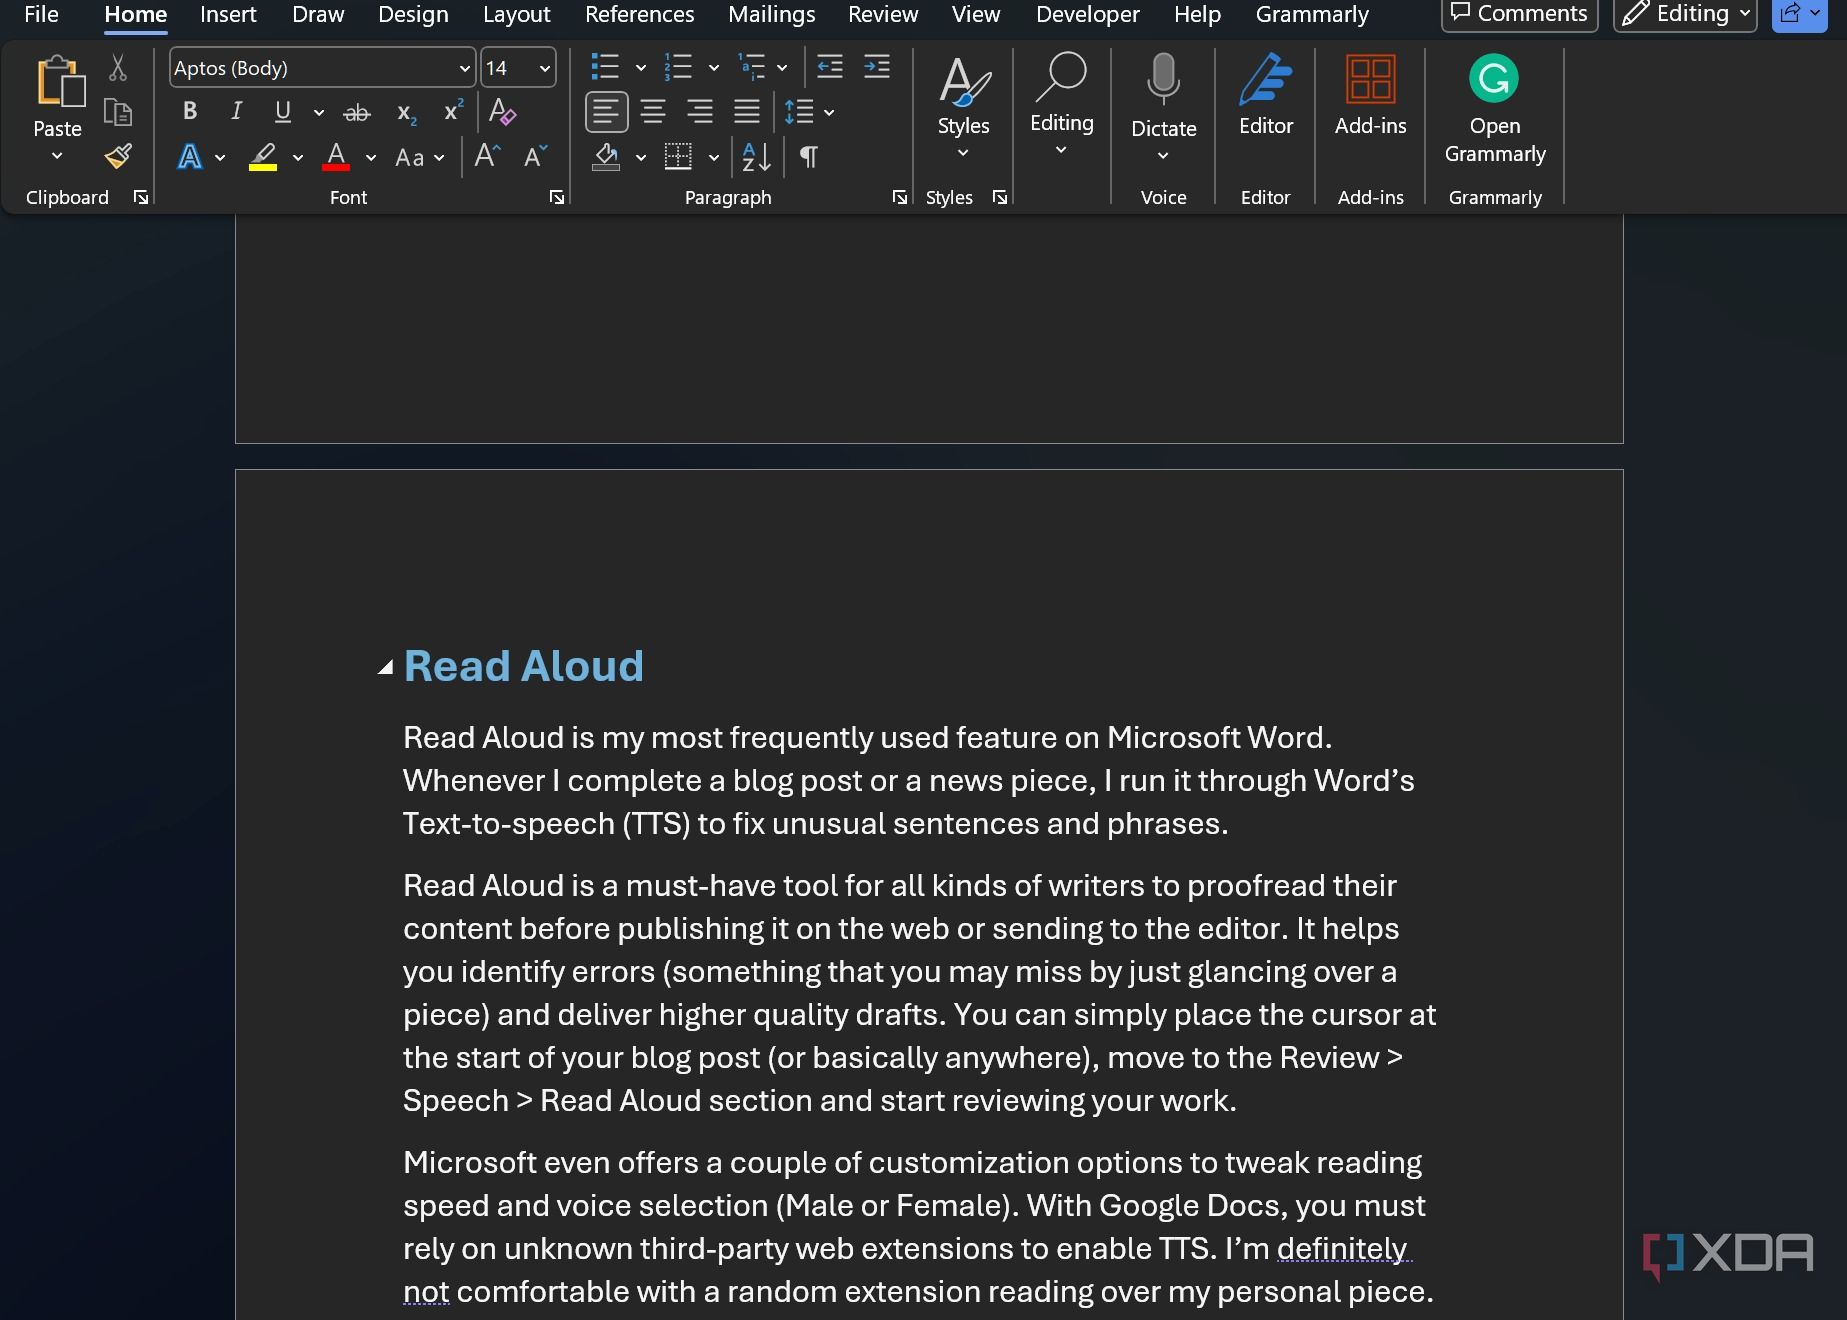Open Grammarly from the ribbon

click(x=1495, y=108)
